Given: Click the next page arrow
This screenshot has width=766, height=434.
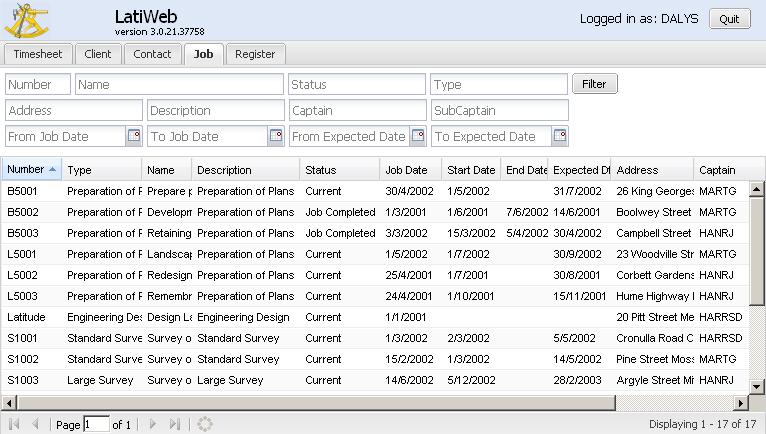Looking at the screenshot, I should click(x=153, y=424).
